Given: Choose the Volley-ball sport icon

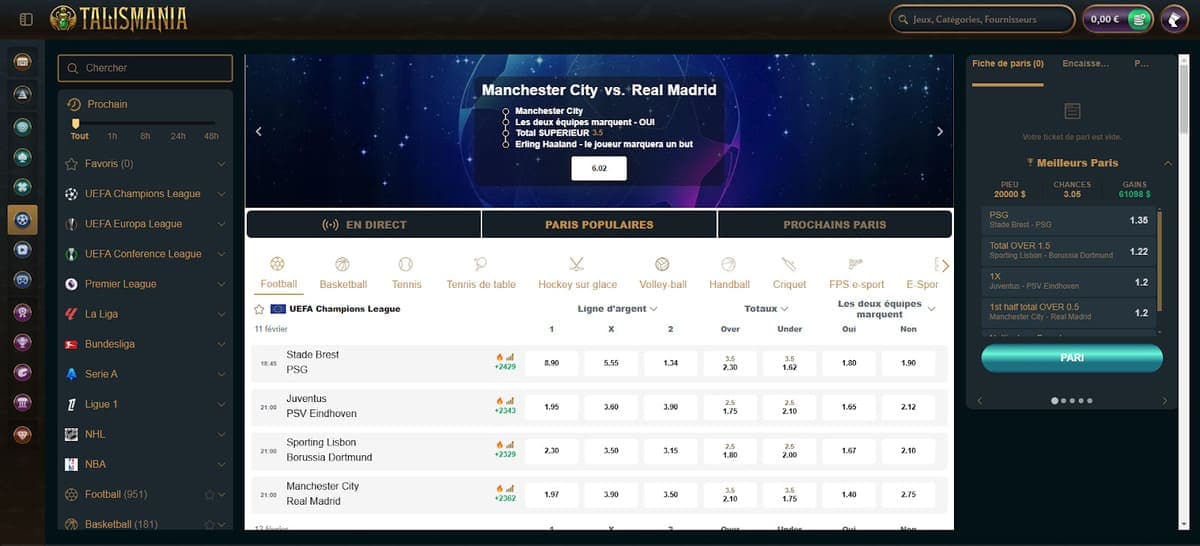Looking at the screenshot, I should pyautogui.click(x=662, y=265).
